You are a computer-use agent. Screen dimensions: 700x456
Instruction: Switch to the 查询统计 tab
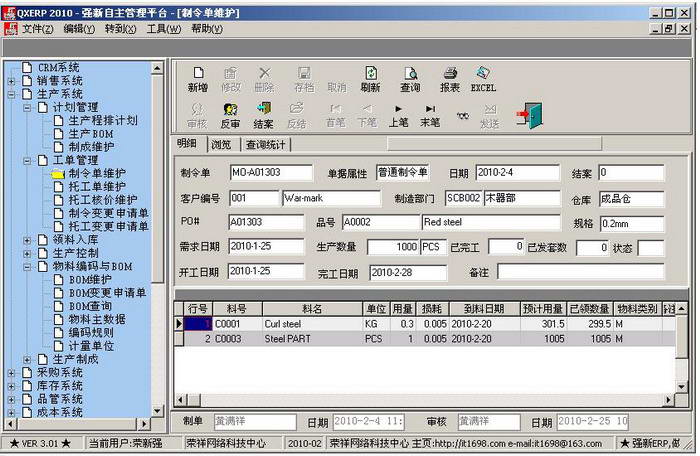click(265, 145)
